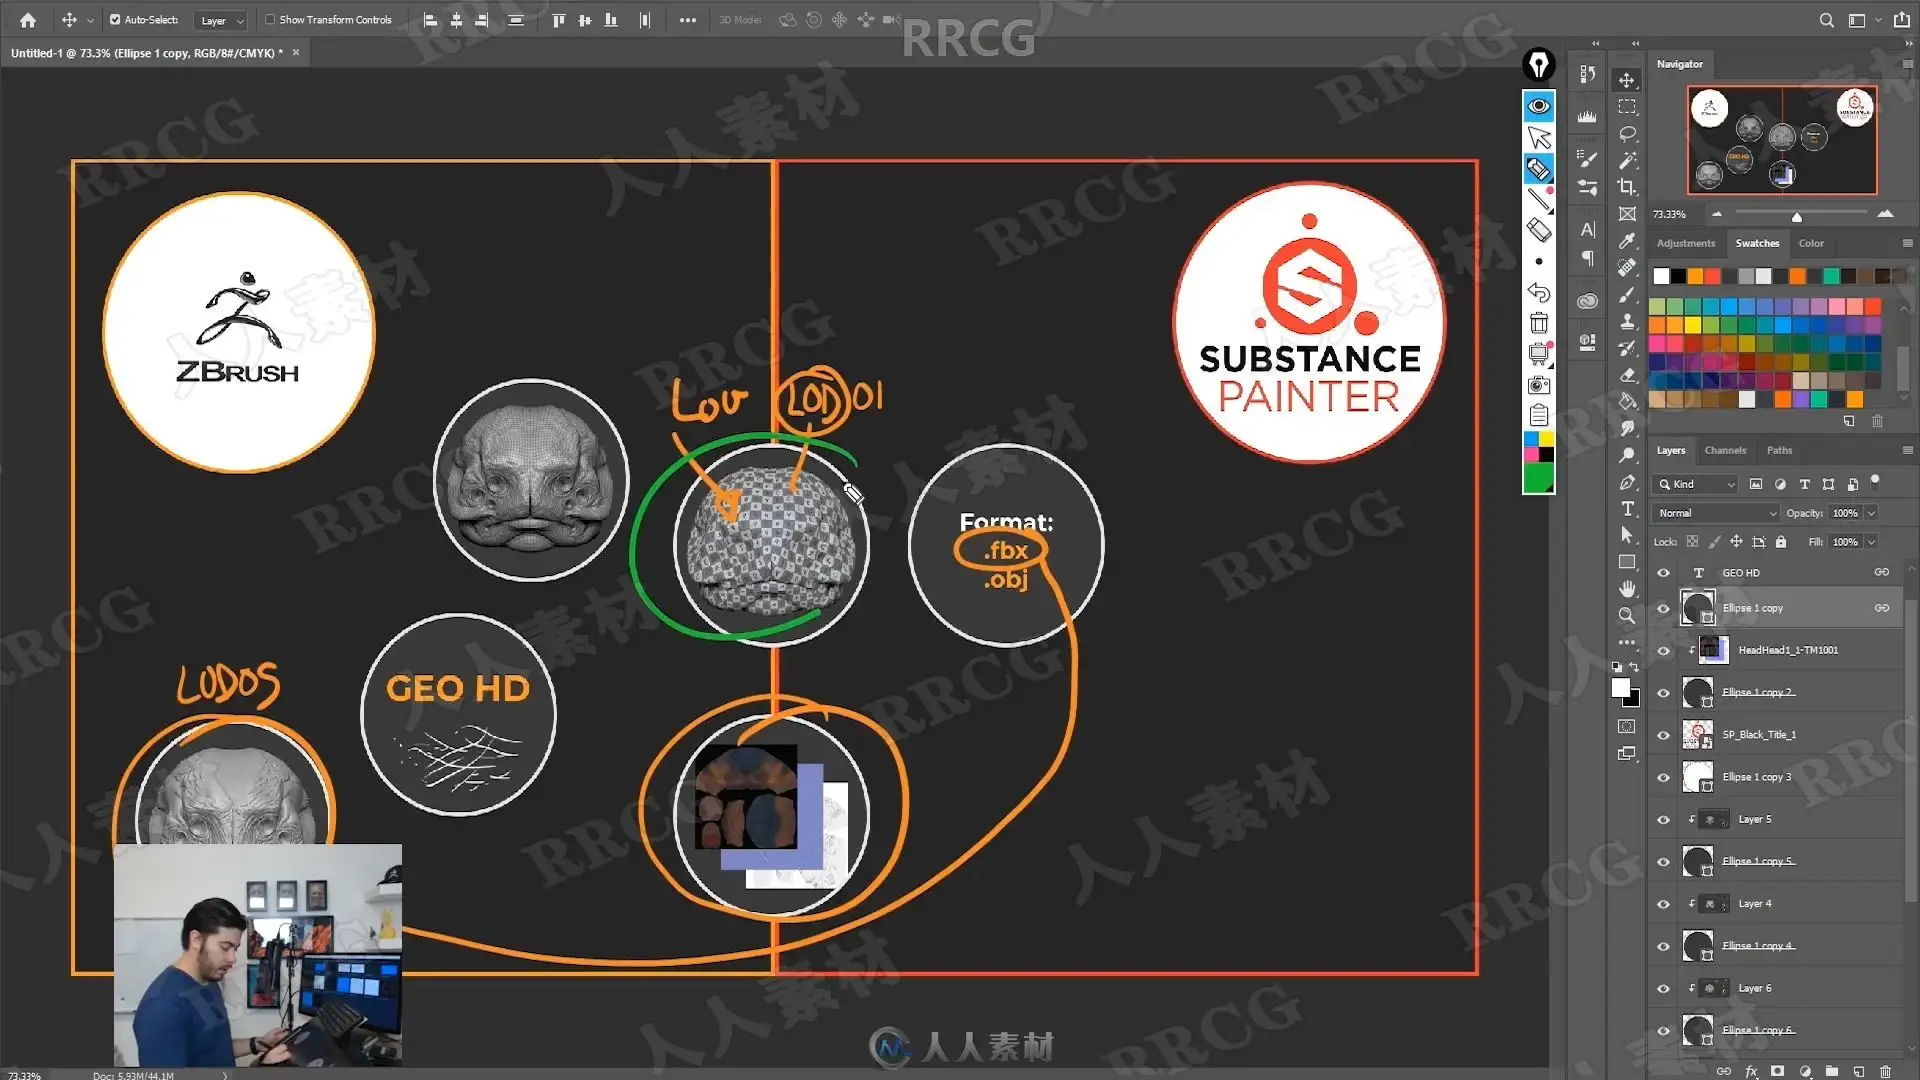Viewport: 1920px width, 1080px height.
Task: Click the more align options button
Action: (688, 20)
